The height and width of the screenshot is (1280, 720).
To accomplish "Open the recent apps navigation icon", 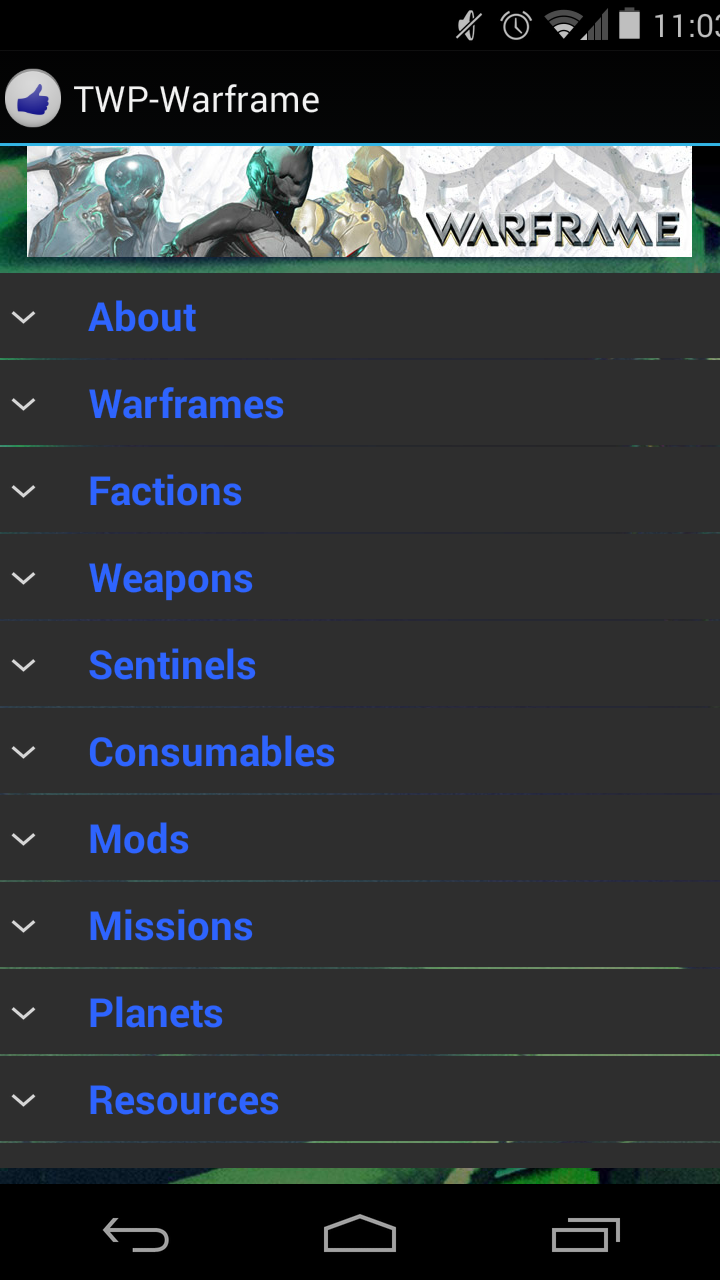I will click(586, 1237).
